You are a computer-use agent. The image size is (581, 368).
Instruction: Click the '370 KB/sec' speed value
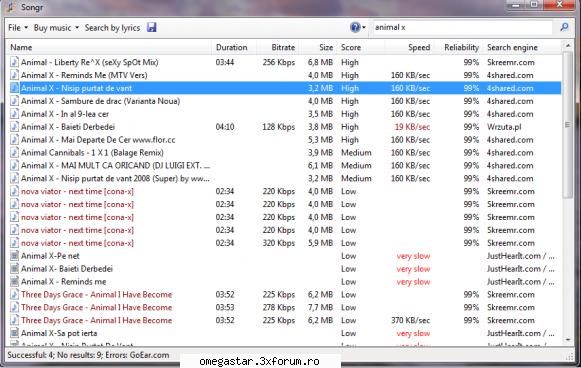coord(411,320)
